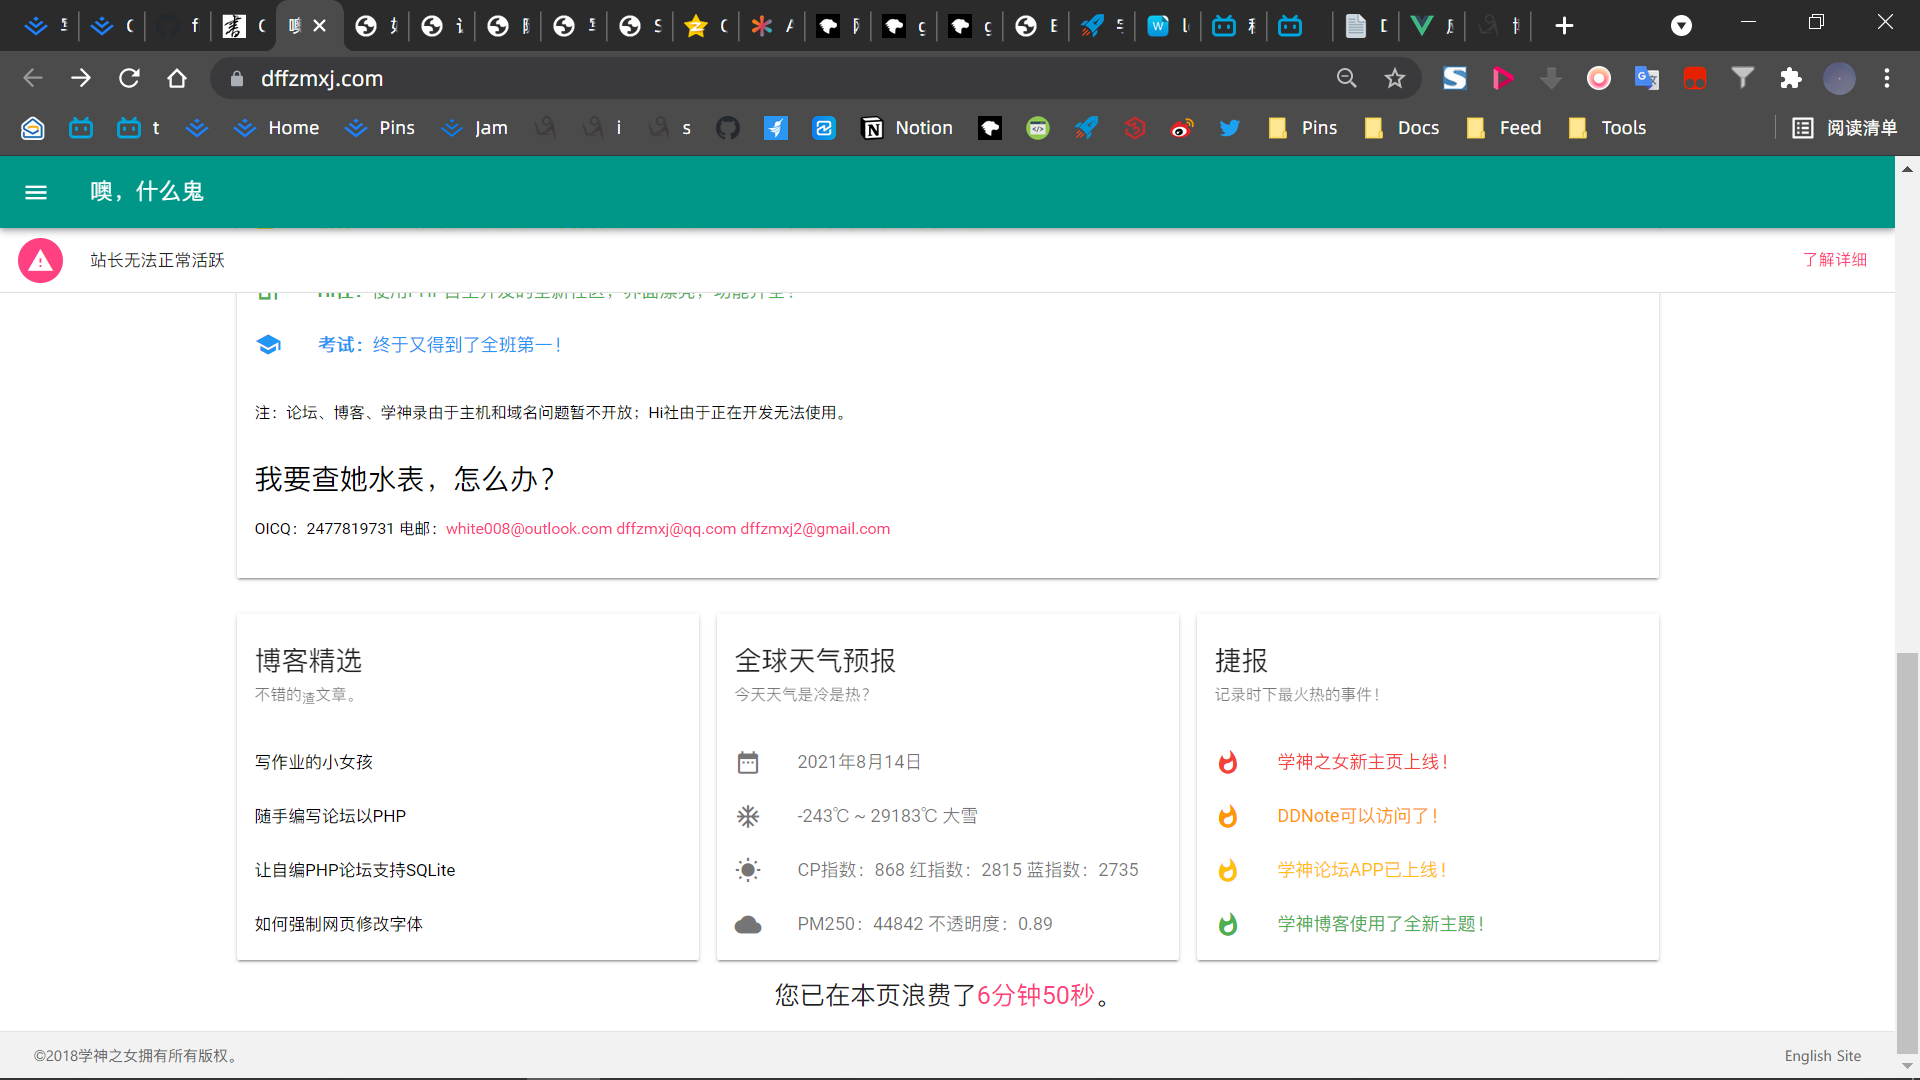Screen dimensions: 1920x1080
Task: Reload the current page
Action: [x=129, y=78]
